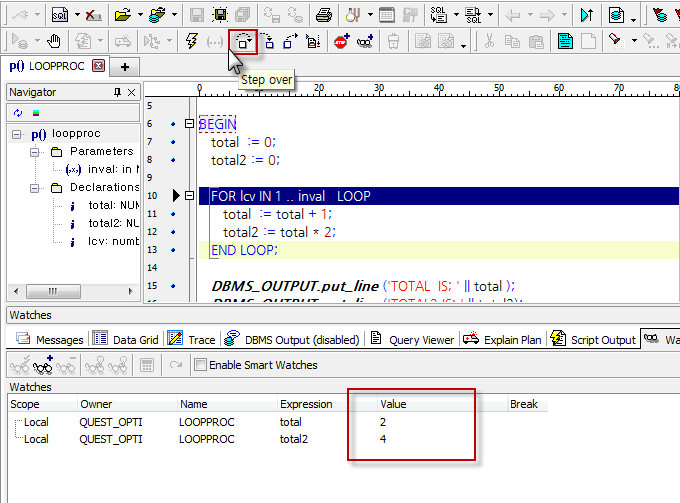
Task: Sort watches by Value column header
Action: coord(393,404)
